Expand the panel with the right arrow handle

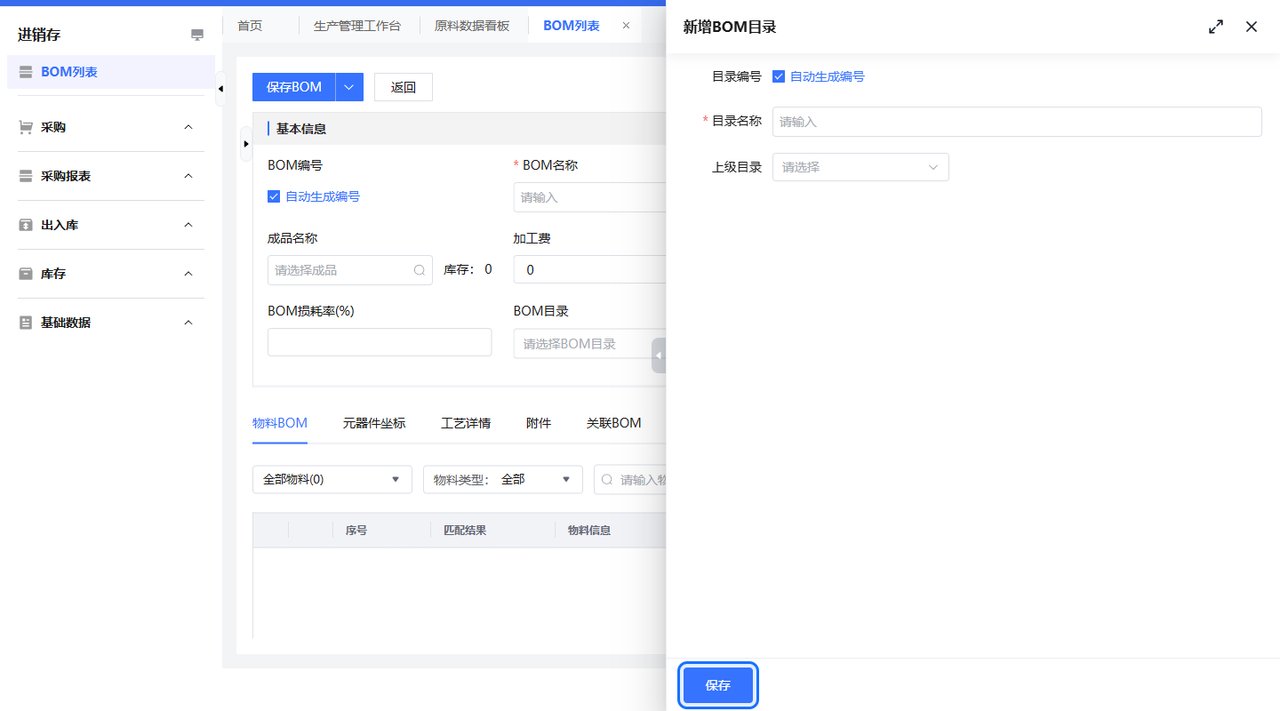point(246,144)
